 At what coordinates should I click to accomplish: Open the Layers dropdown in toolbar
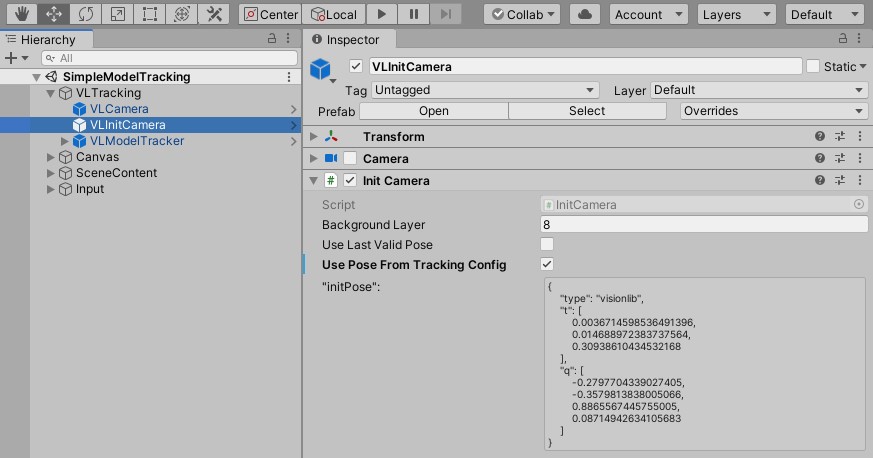(x=737, y=14)
